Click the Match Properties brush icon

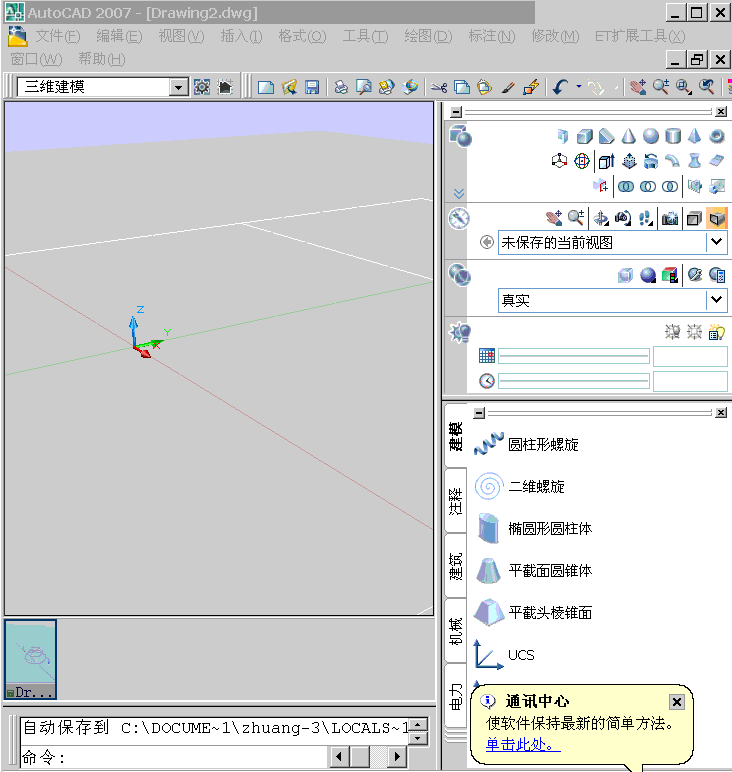[x=508, y=88]
